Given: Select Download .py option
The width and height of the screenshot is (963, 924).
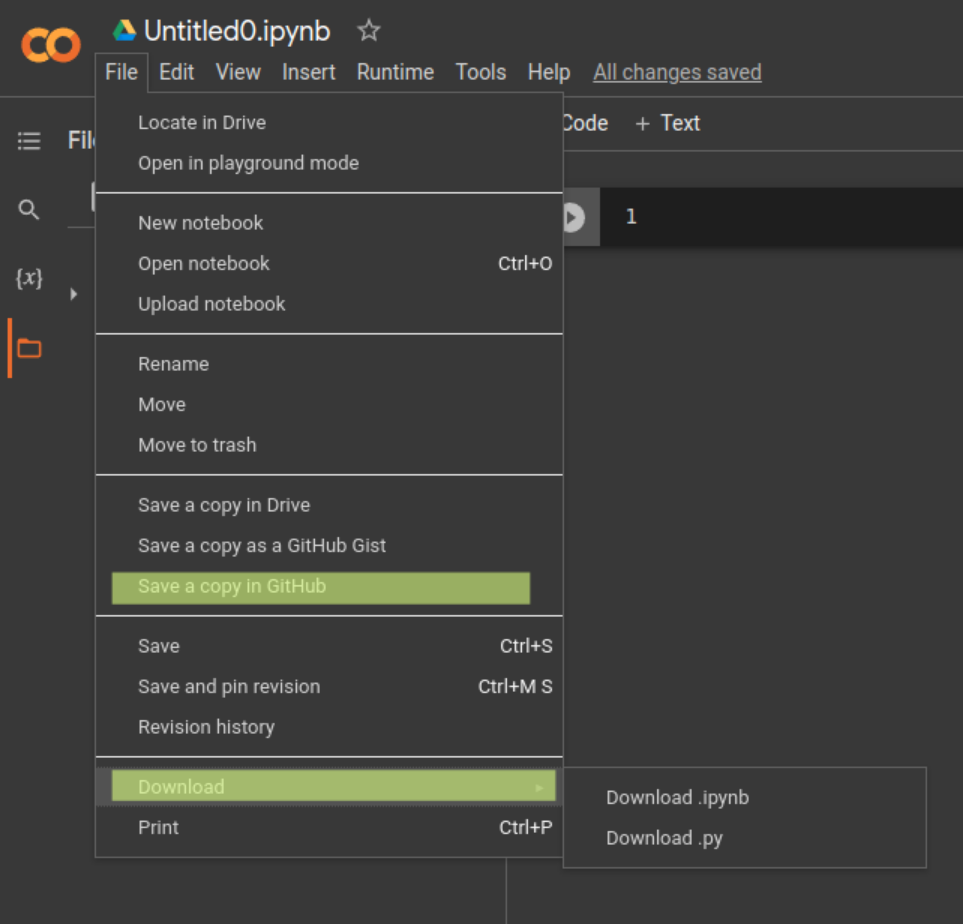Looking at the screenshot, I should 664,839.
